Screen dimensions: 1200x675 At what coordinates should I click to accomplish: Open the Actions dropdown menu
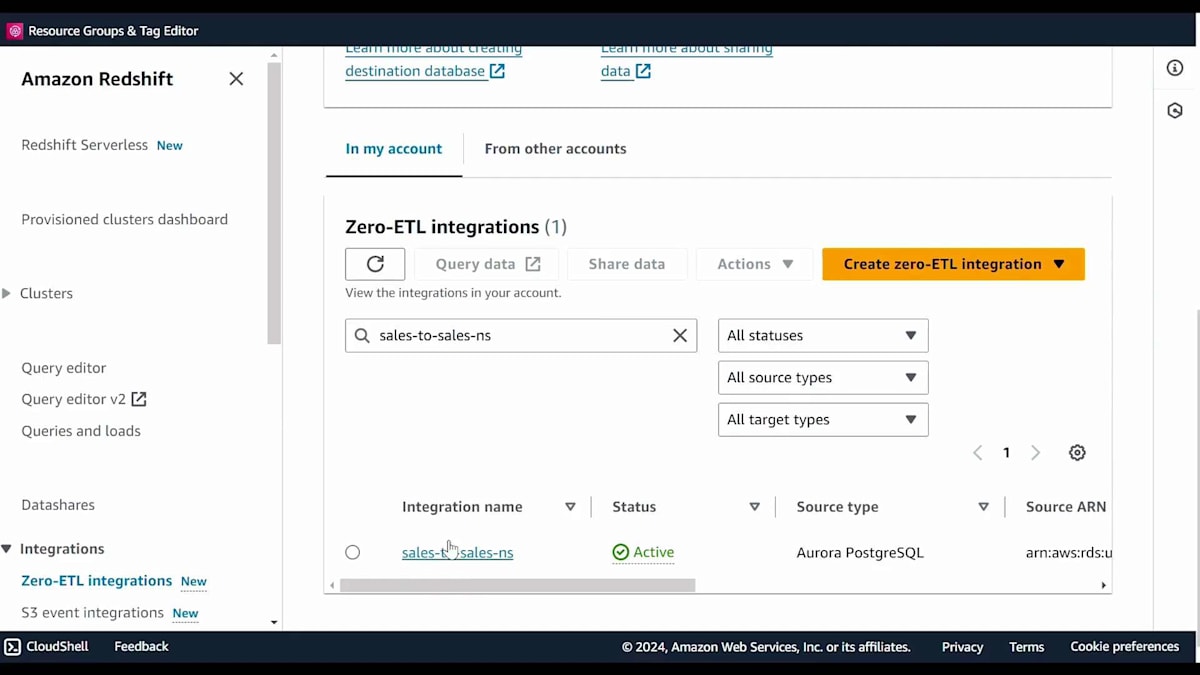click(x=755, y=264)
